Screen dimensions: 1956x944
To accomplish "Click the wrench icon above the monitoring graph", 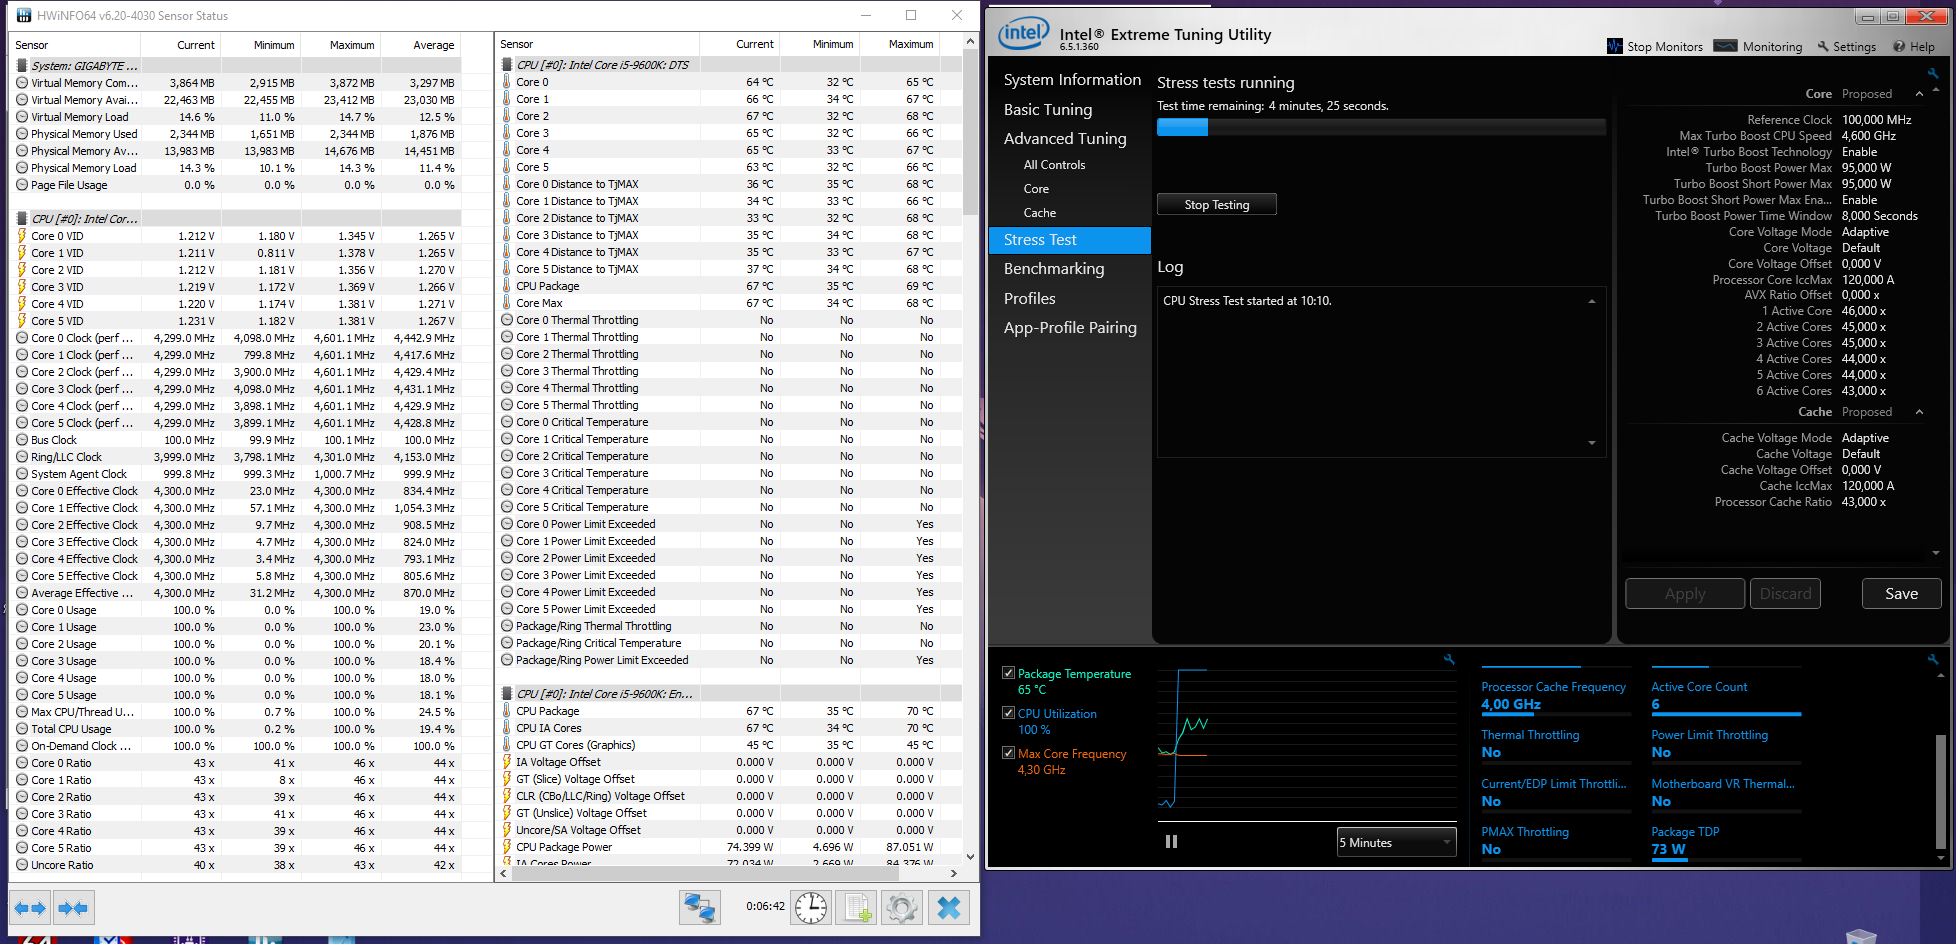I will pyautogui.click(x=1449, y=659).
